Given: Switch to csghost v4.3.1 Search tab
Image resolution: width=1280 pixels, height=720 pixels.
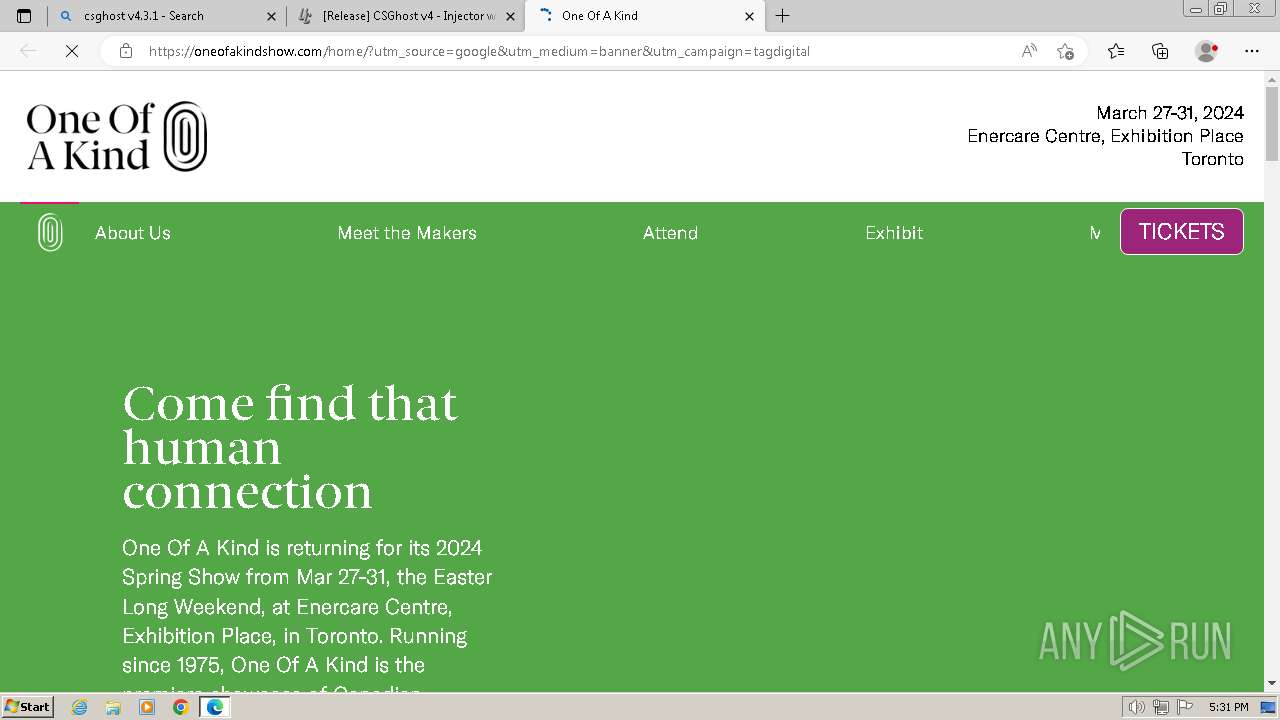Looking at the screenshot, I should point(167,16).
